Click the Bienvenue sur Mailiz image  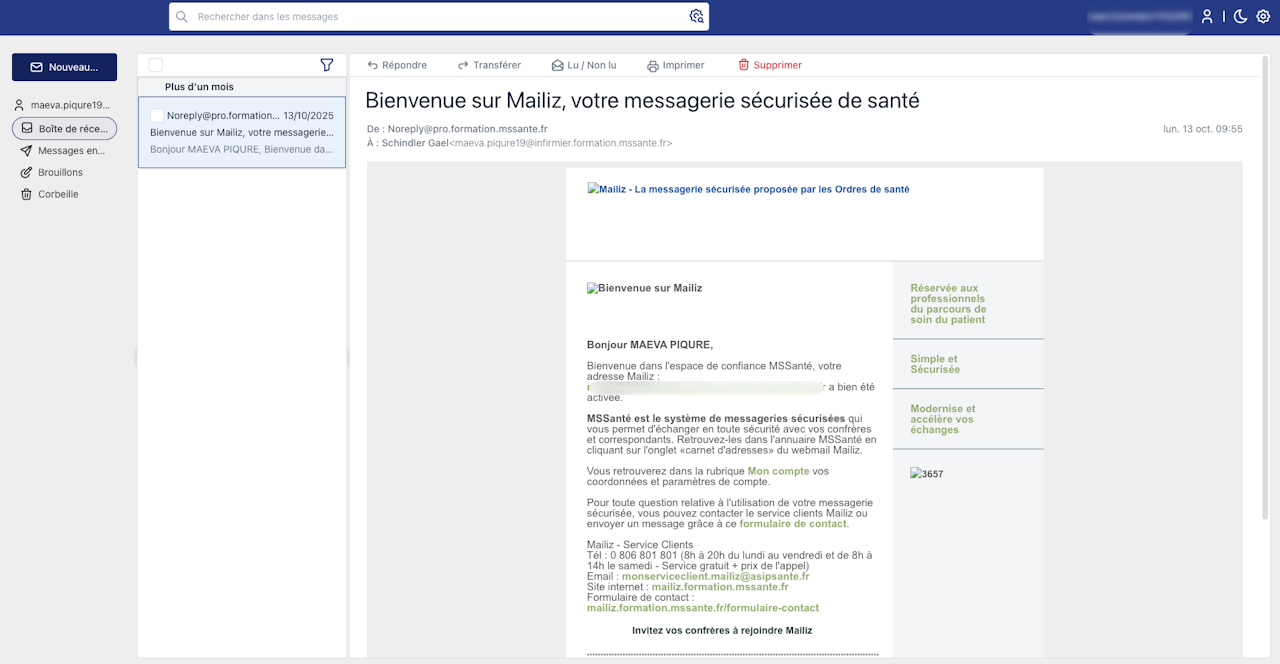[x=645, y=288]
